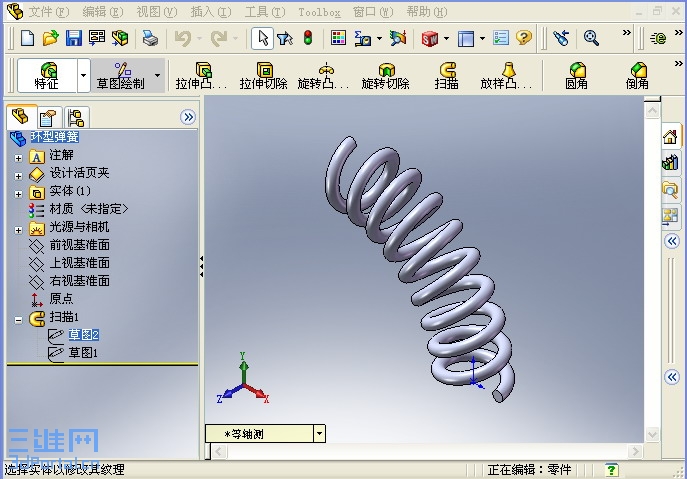Open the Sketch (草图绘制) toolbar button
Viewport: 687px width, 479px height.
coord(121,75)
